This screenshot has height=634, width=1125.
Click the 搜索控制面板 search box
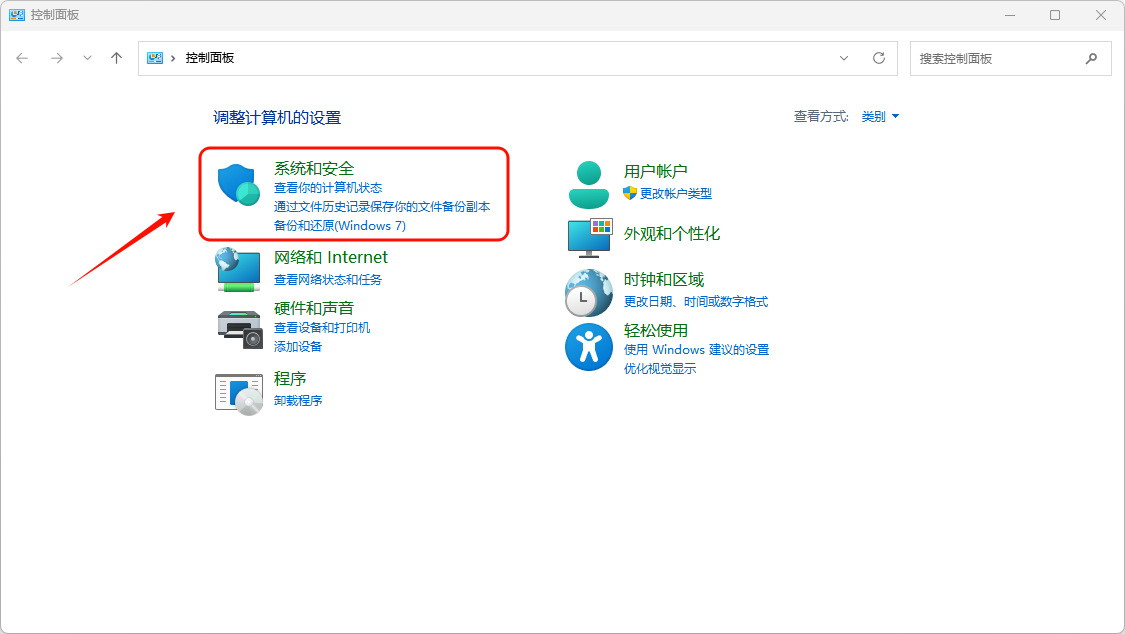point(998,59)
